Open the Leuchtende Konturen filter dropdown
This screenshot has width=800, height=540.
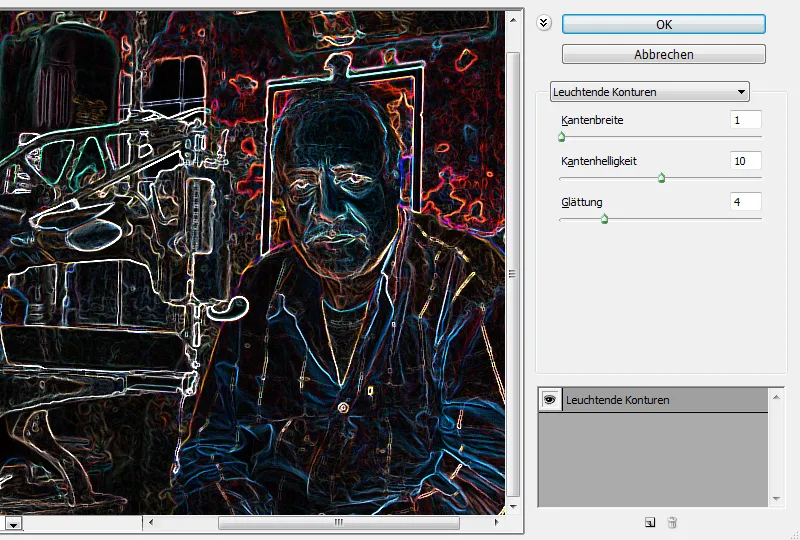tap(649, 92)
